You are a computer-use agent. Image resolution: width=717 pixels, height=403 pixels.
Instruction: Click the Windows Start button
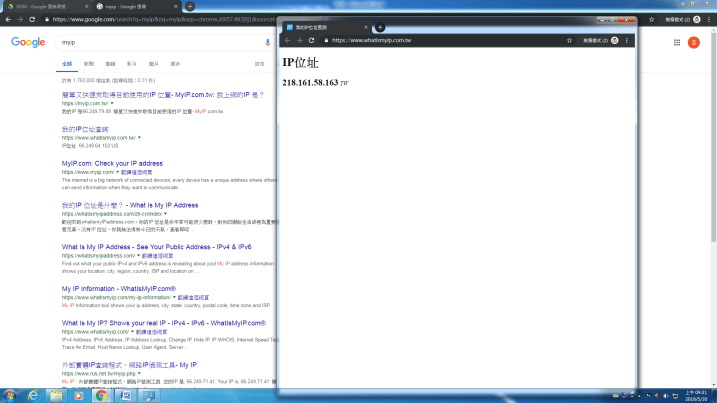pyautogui.click(x=10, y=395)
